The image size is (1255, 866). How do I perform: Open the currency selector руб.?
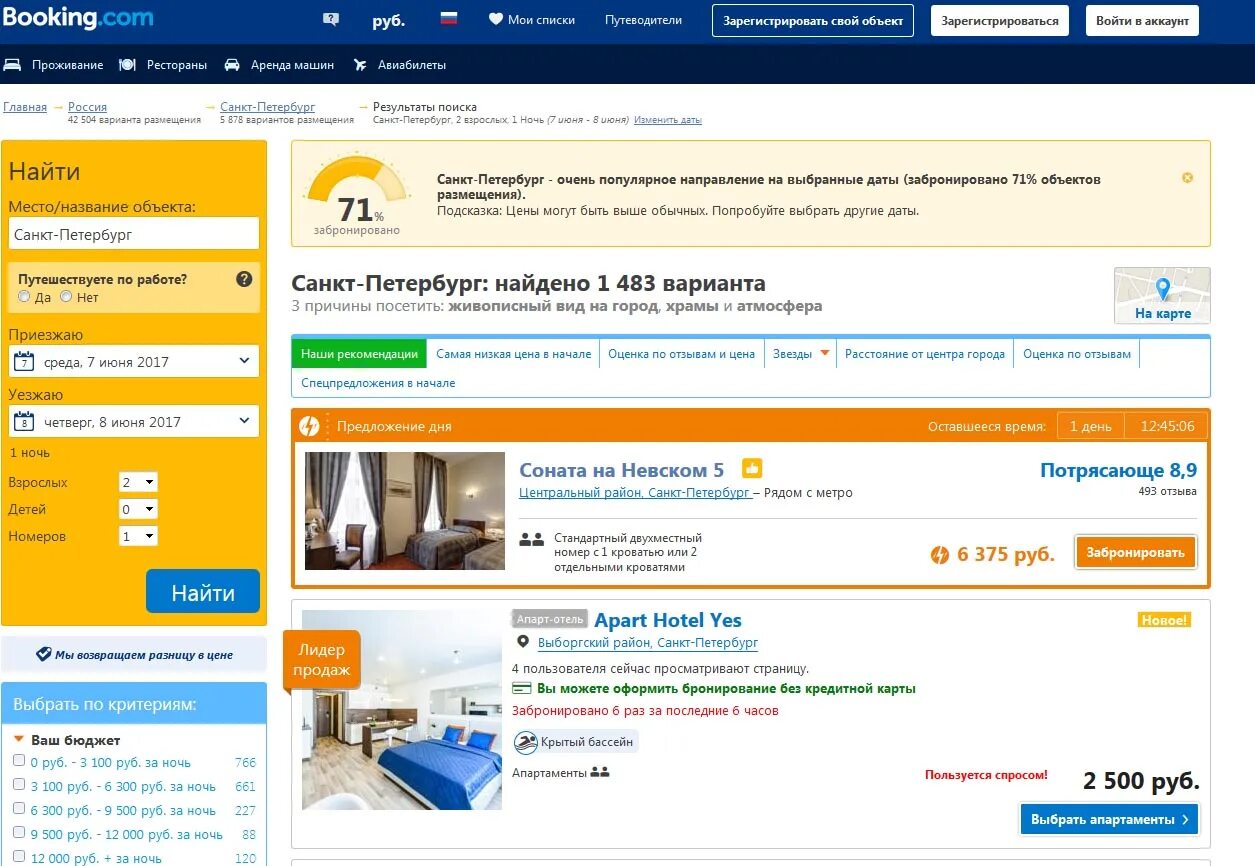click(x=388, y=20)
